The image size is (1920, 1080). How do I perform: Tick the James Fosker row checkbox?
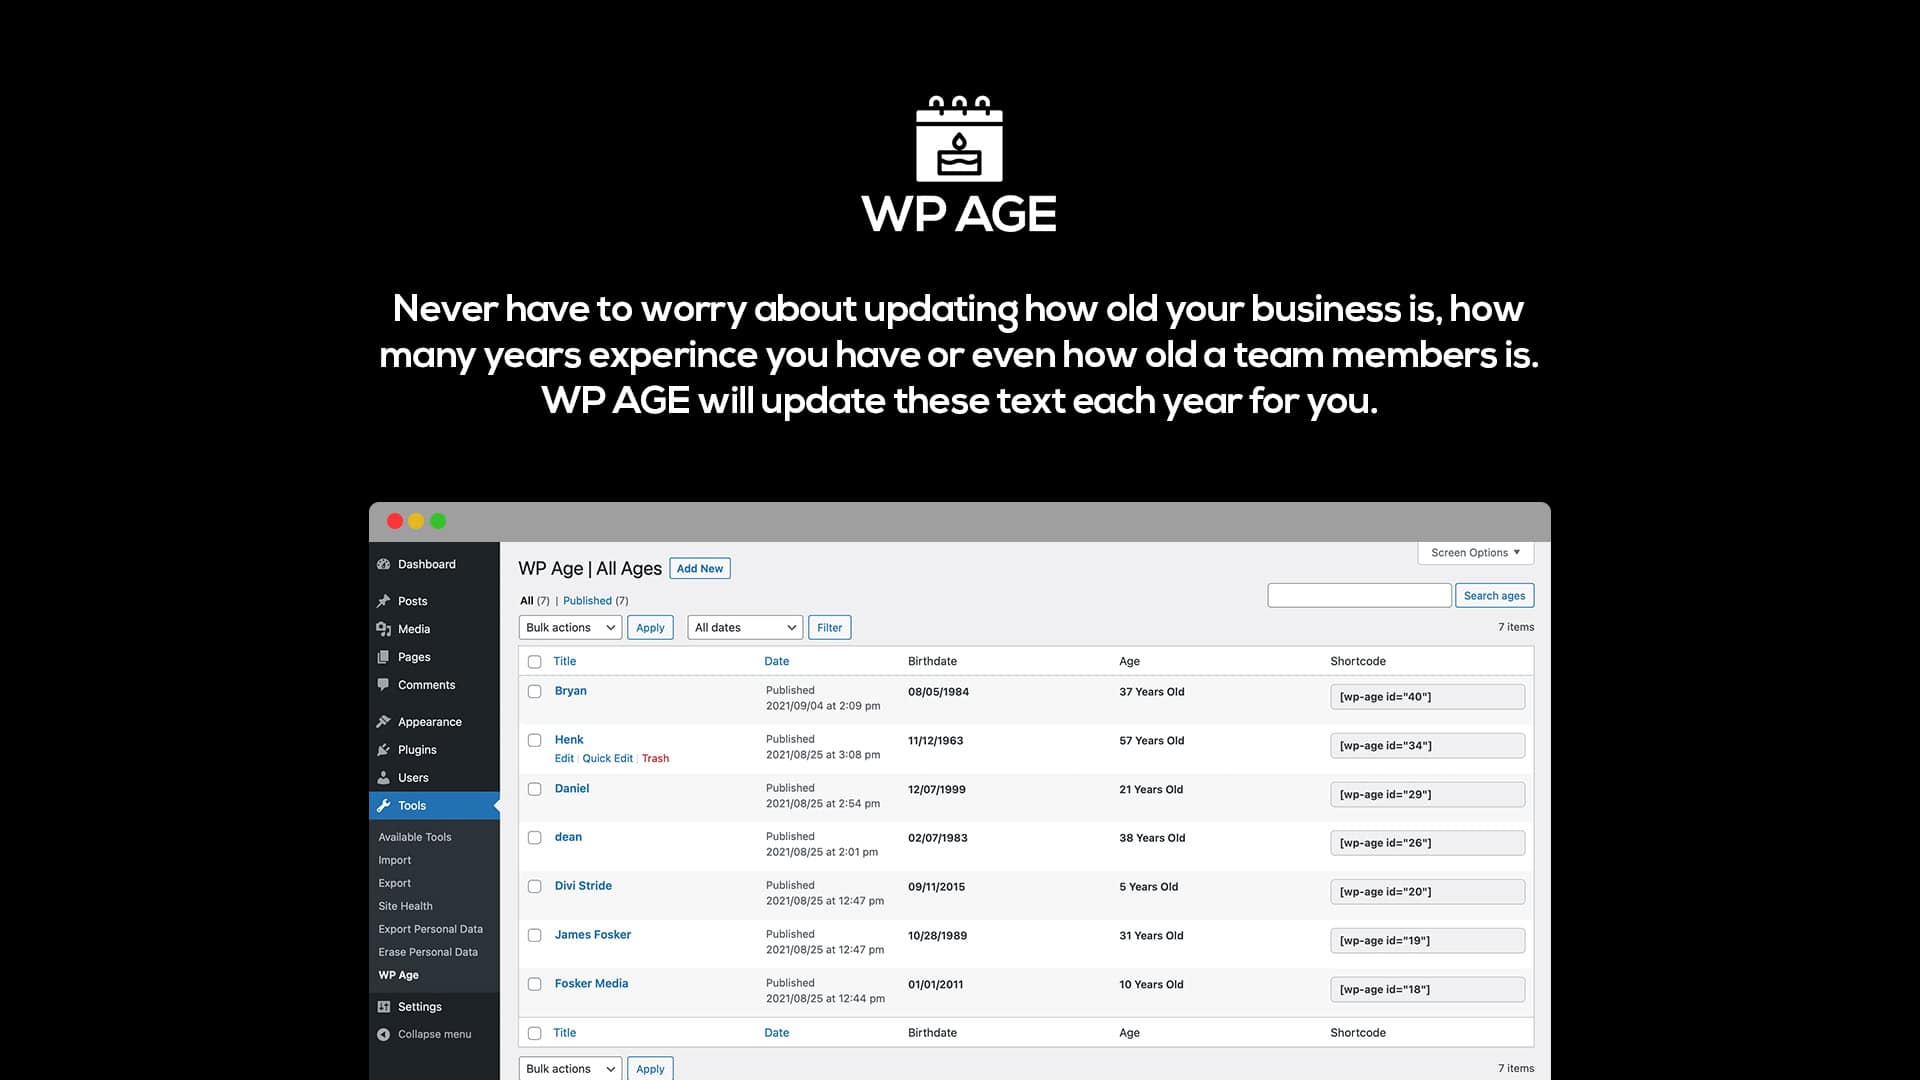click(534, 936)
